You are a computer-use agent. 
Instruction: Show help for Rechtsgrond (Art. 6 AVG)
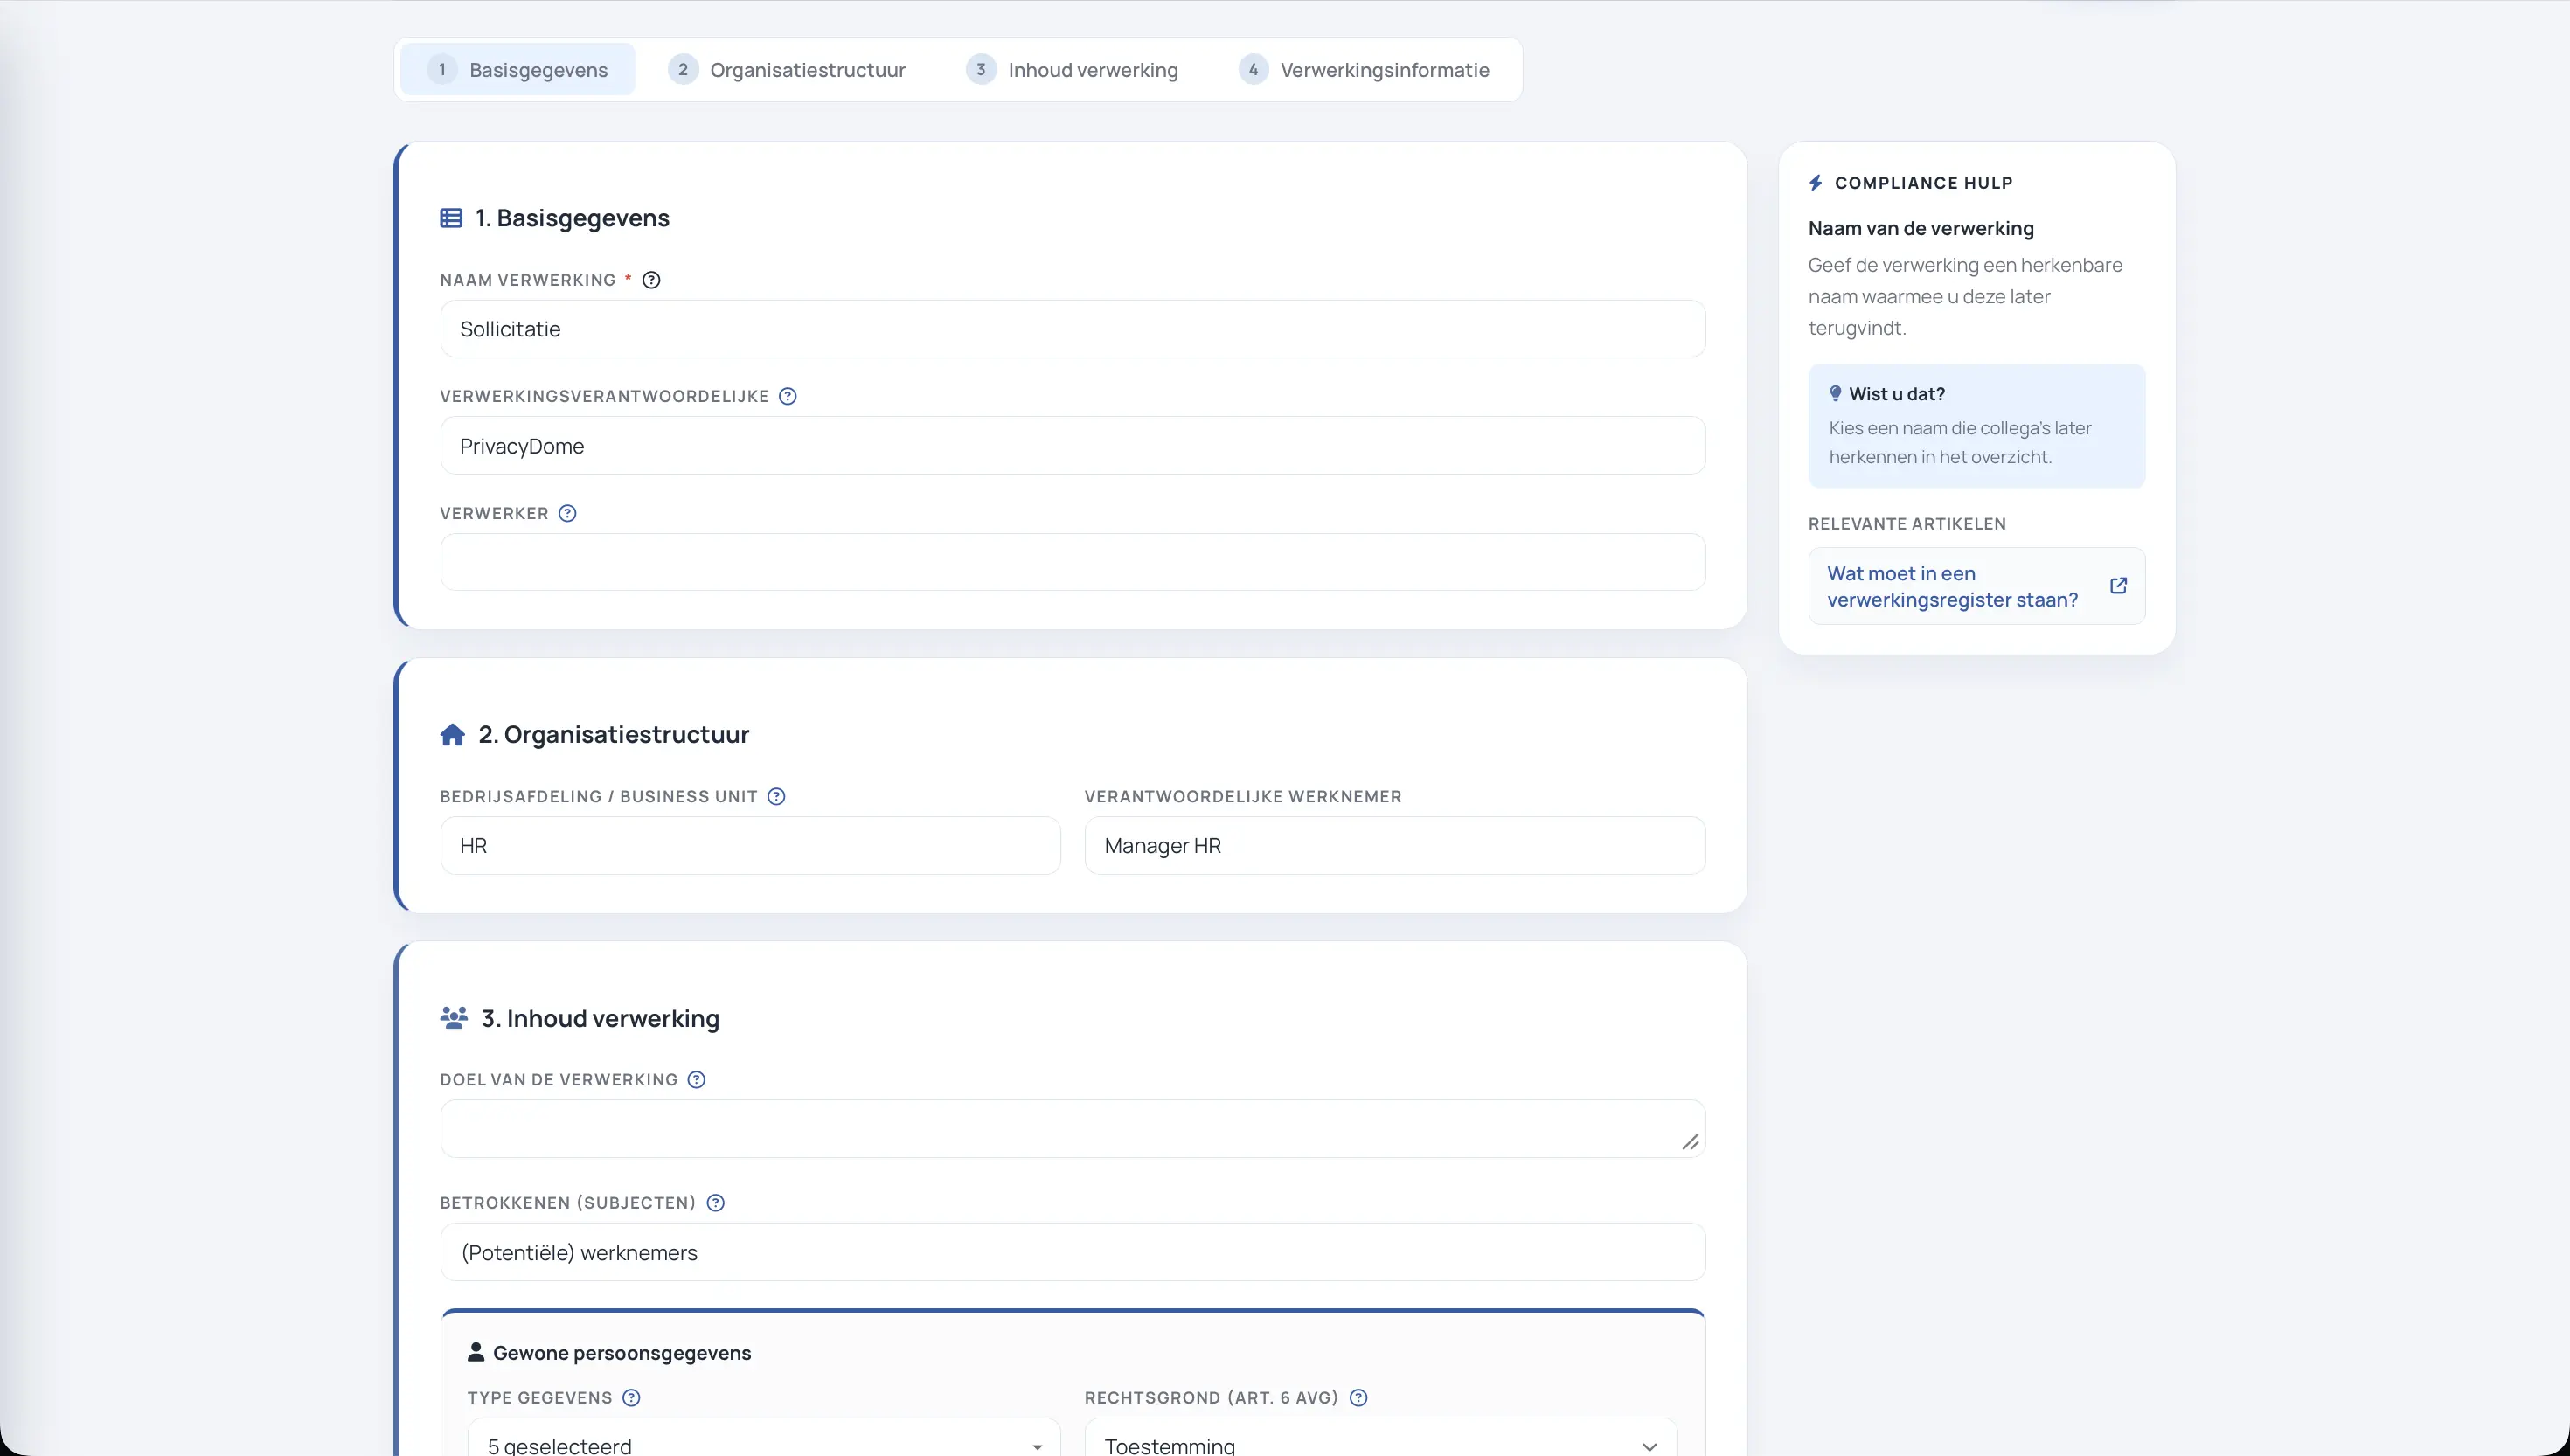[1358, 1397]
